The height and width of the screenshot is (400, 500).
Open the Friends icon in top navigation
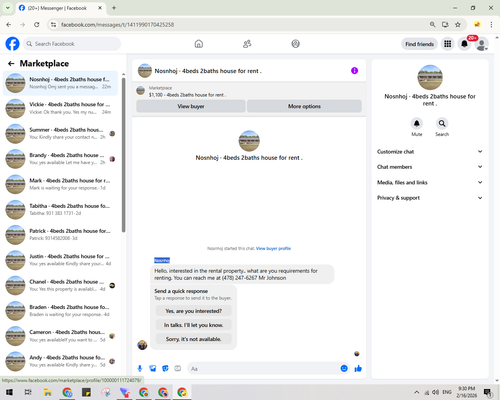[247, 44]
